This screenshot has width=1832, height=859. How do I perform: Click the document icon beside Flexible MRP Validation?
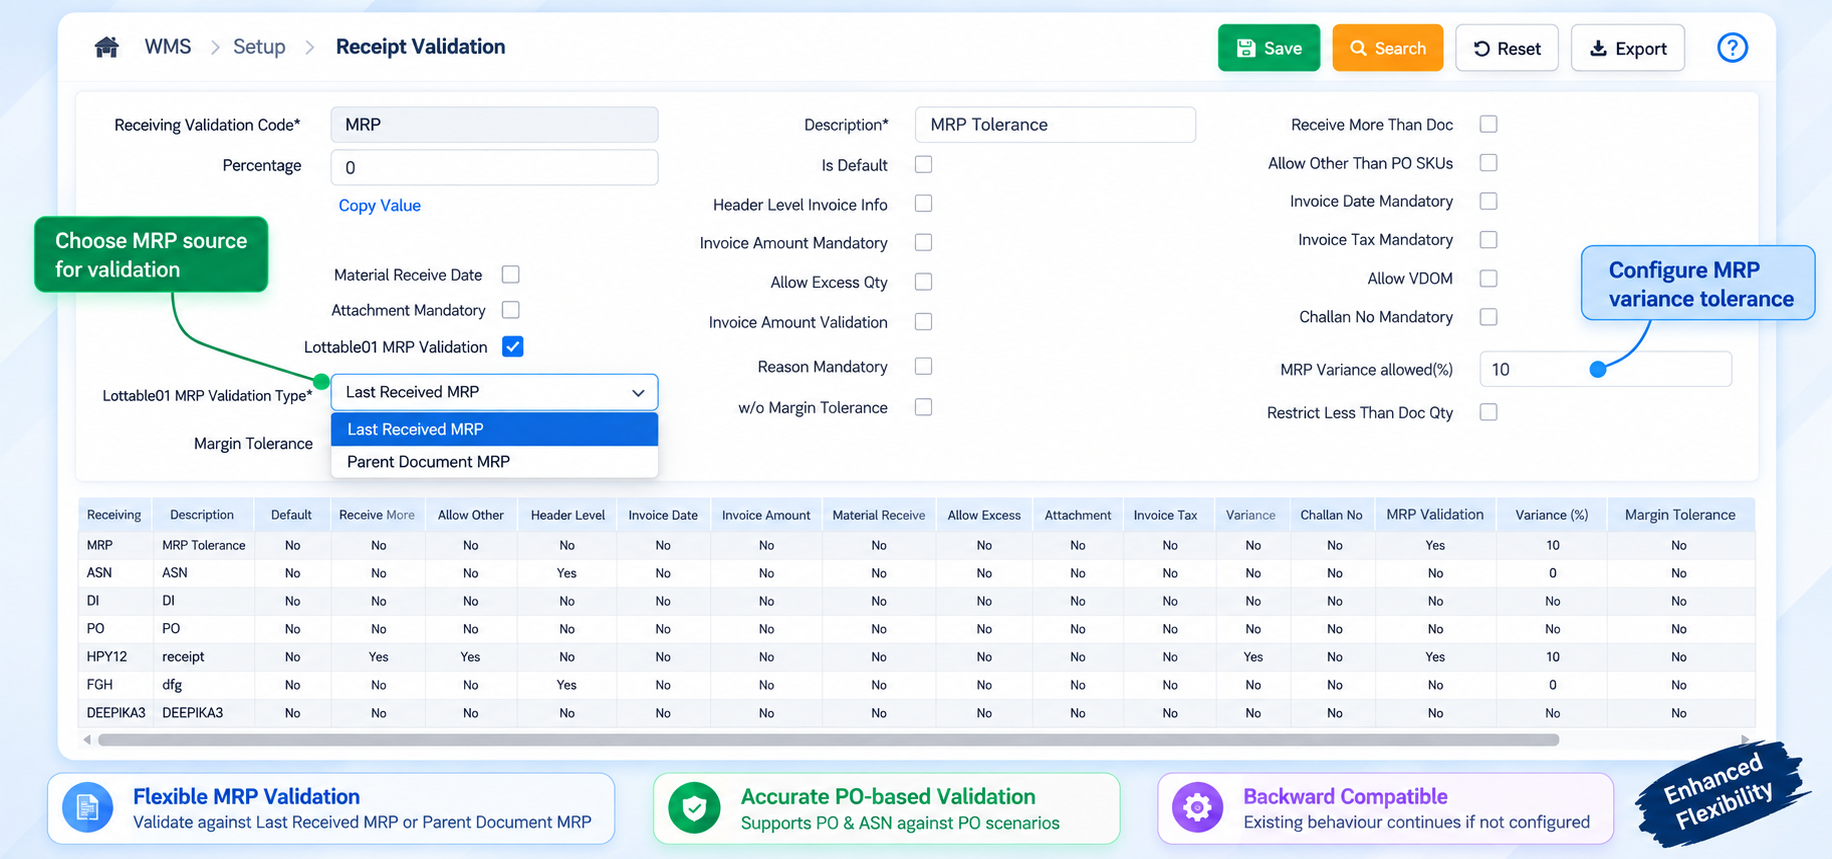(88, 808)
